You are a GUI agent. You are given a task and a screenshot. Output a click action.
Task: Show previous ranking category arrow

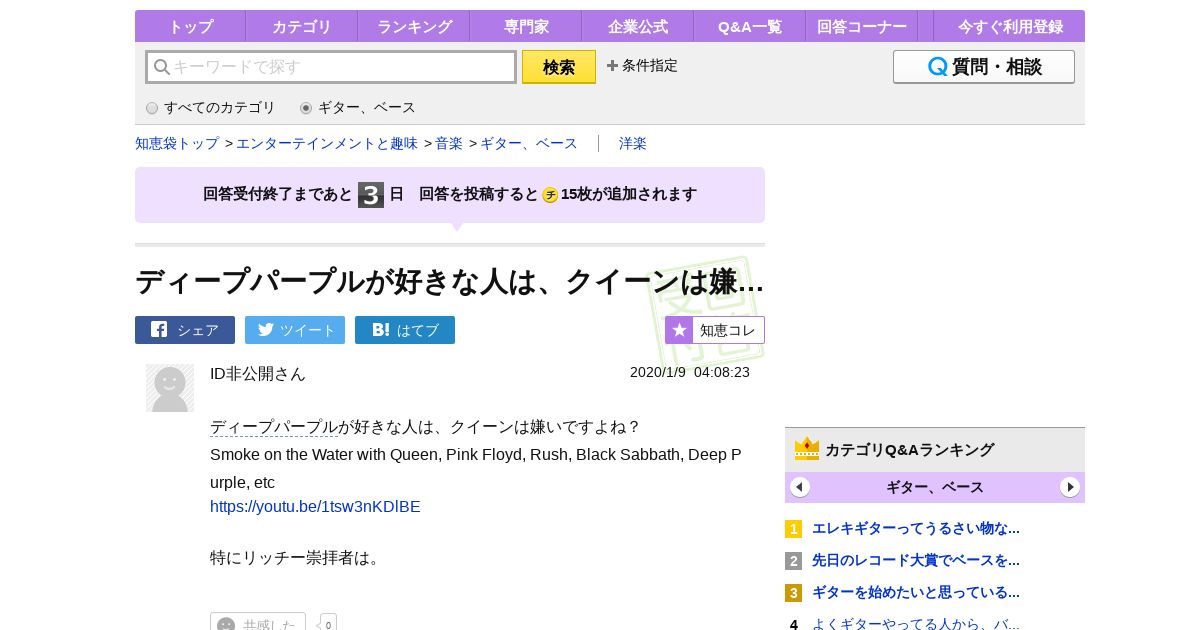click(800, 487)
